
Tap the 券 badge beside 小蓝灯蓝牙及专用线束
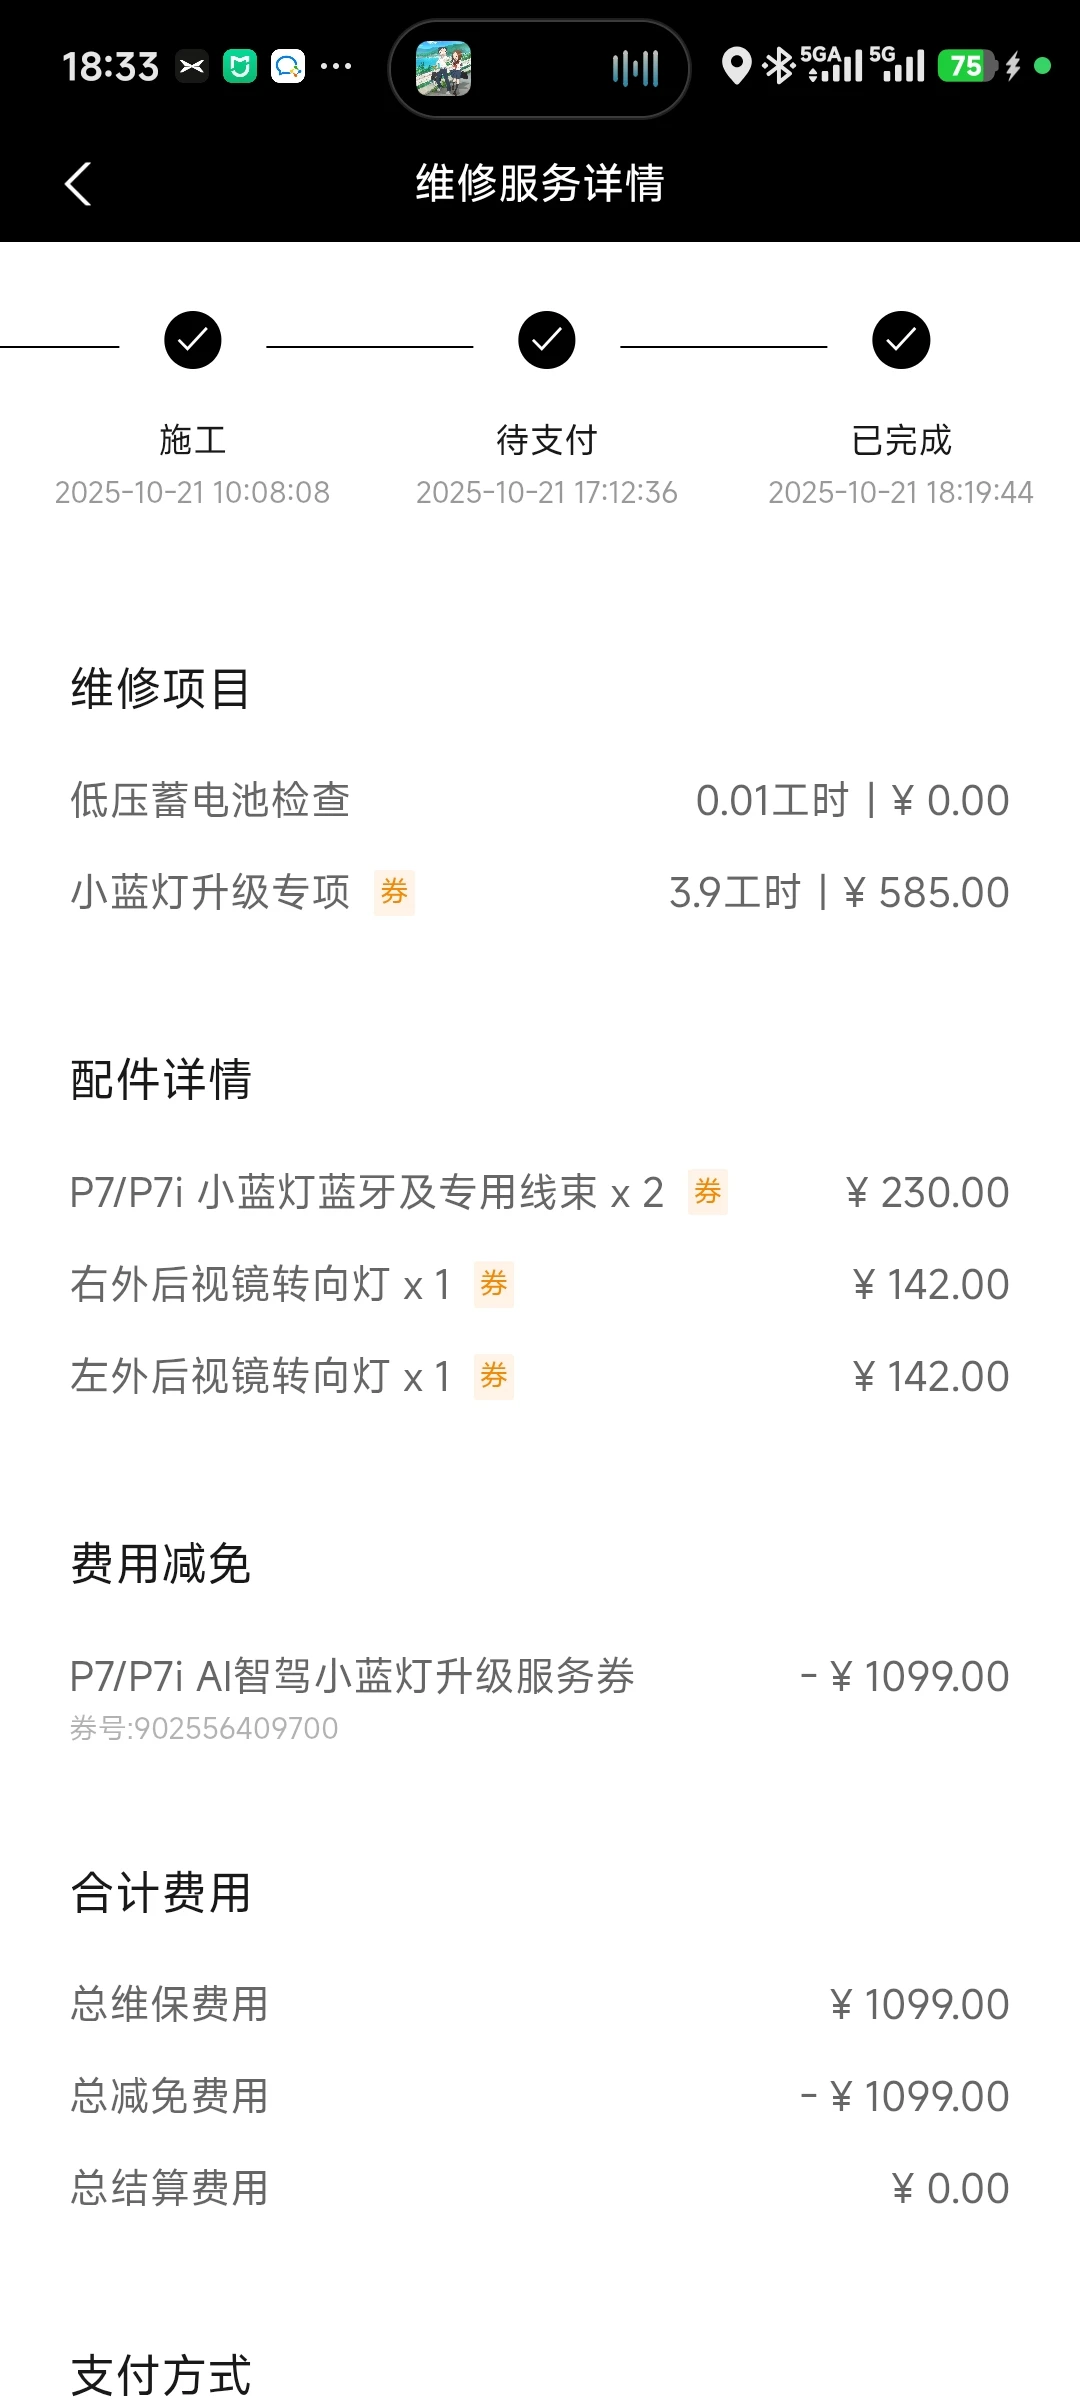(x=707, y=1192)
